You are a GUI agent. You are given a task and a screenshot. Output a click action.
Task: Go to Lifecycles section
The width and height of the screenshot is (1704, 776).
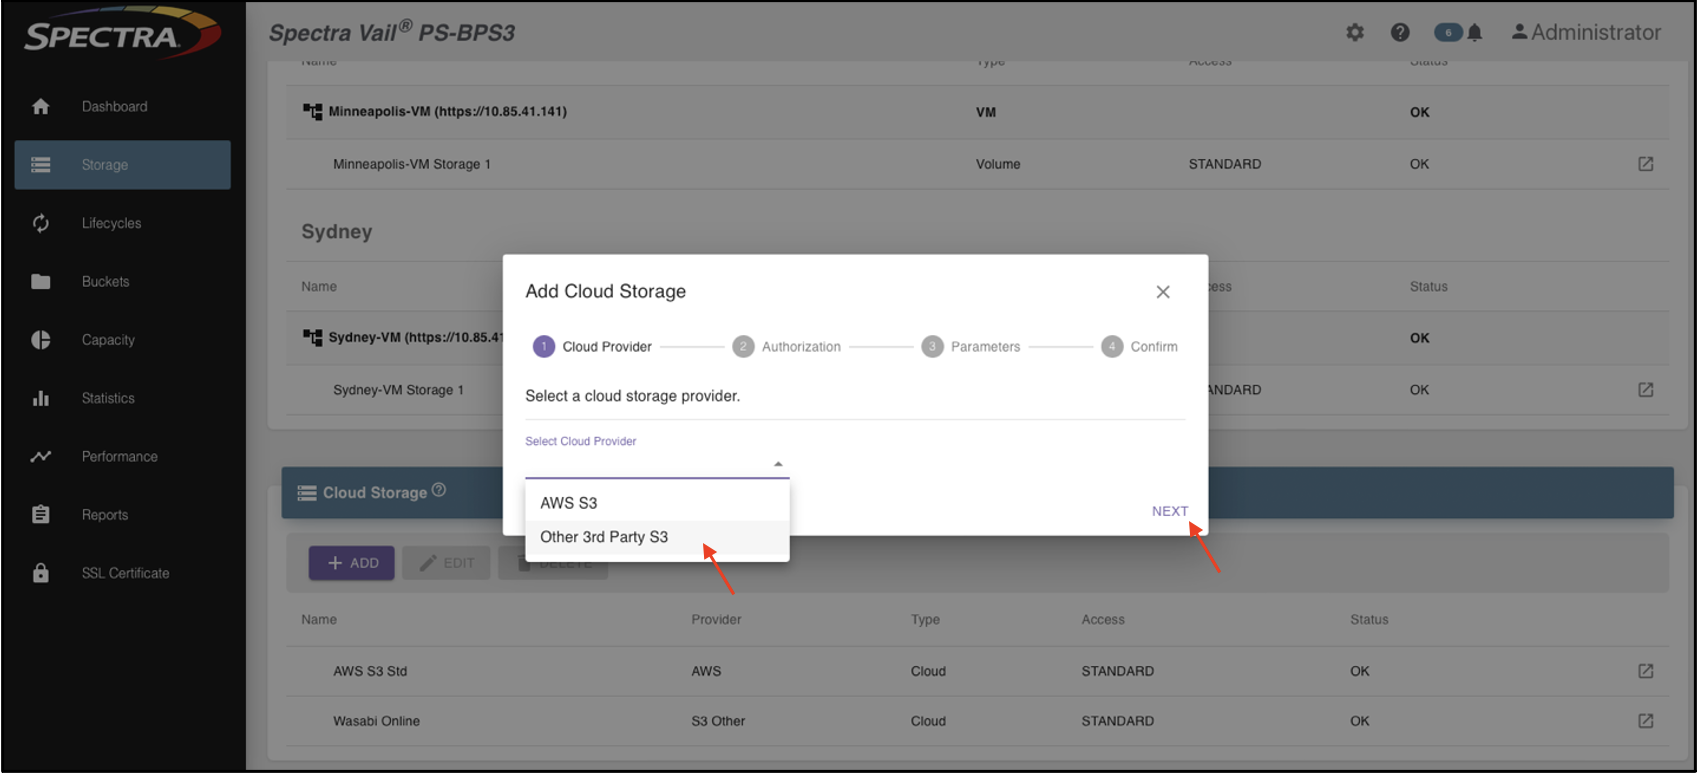(x=123, y=223)
